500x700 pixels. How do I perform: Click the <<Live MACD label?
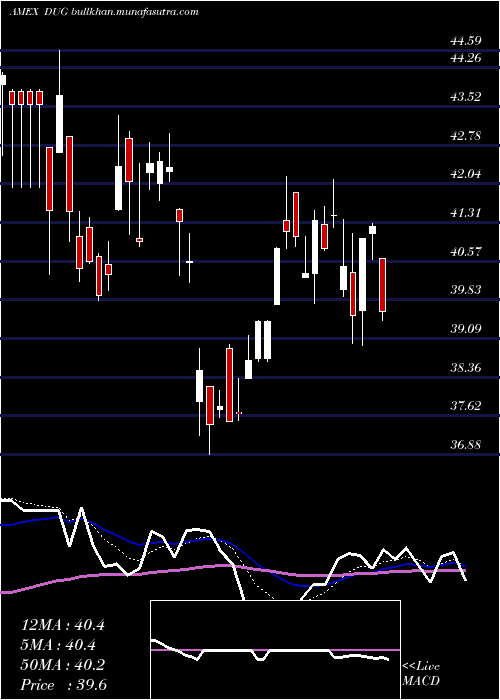pos(421,674)
